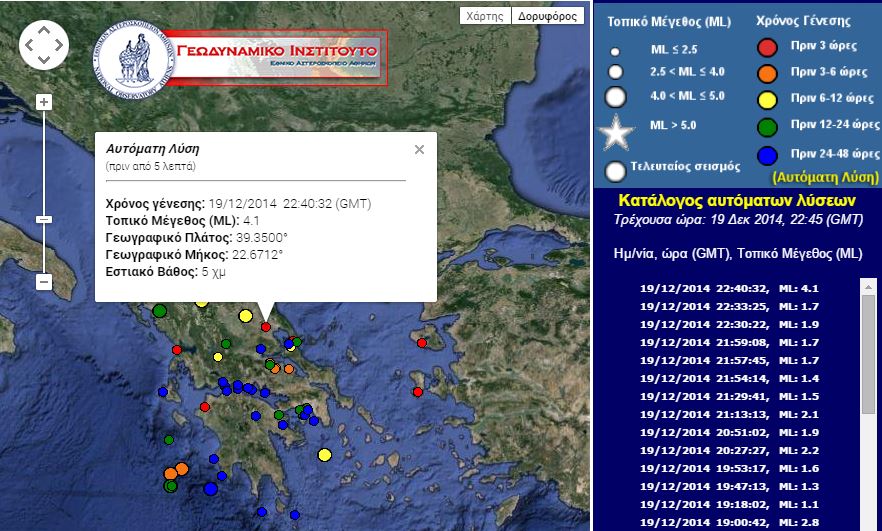The height and width of the screenshot is (531, 882).
Task: Select the large green marker in northwest Greece
Action: click(x=160, y=310)
